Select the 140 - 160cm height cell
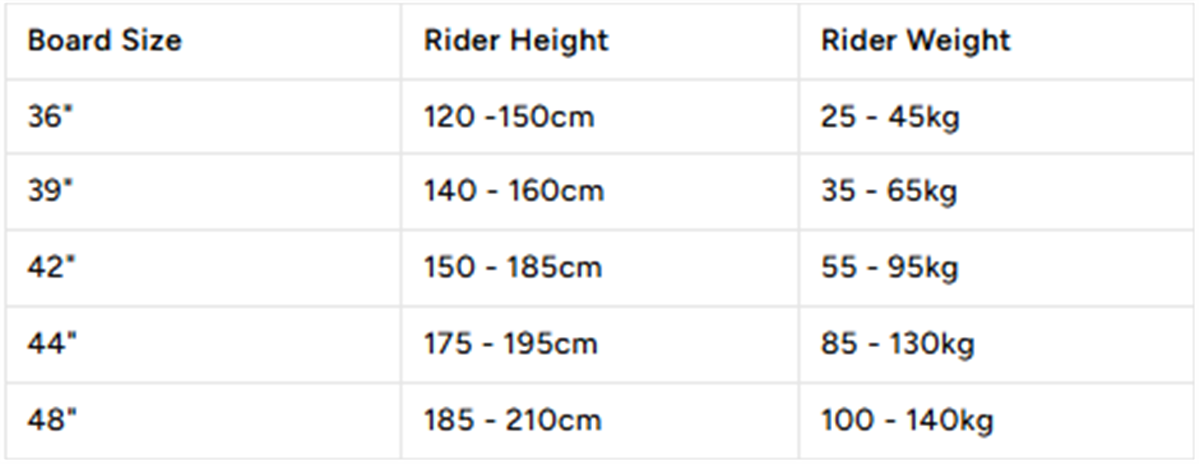Viewport: 1199px width, 464px height. click(x=514, y=191)
